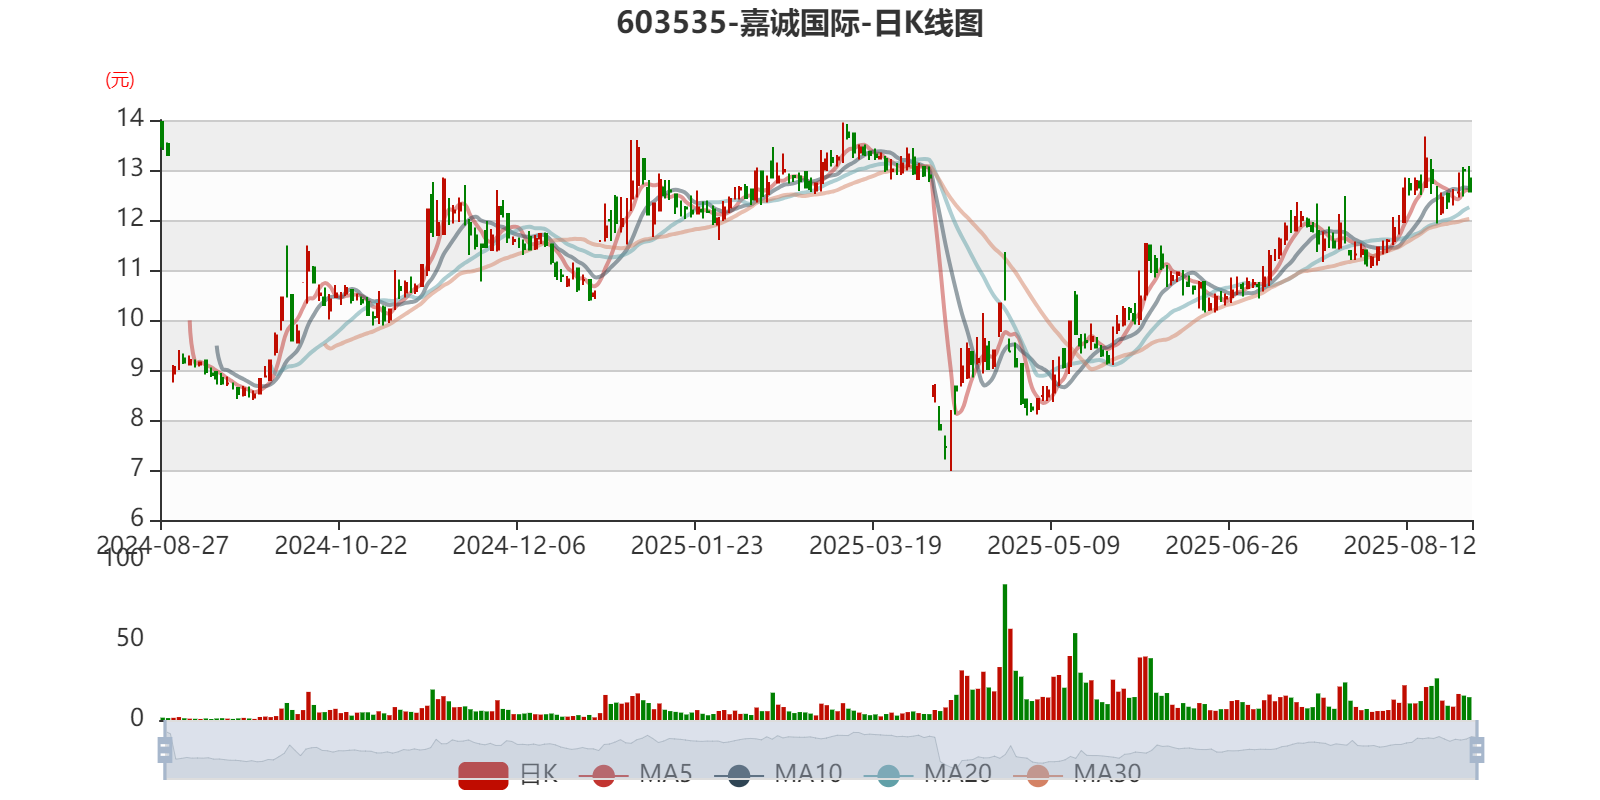Grab the right handle of zoom slider
Image resolution: width=1600 pixels, height=800 pixels.
coord(1476,750)
